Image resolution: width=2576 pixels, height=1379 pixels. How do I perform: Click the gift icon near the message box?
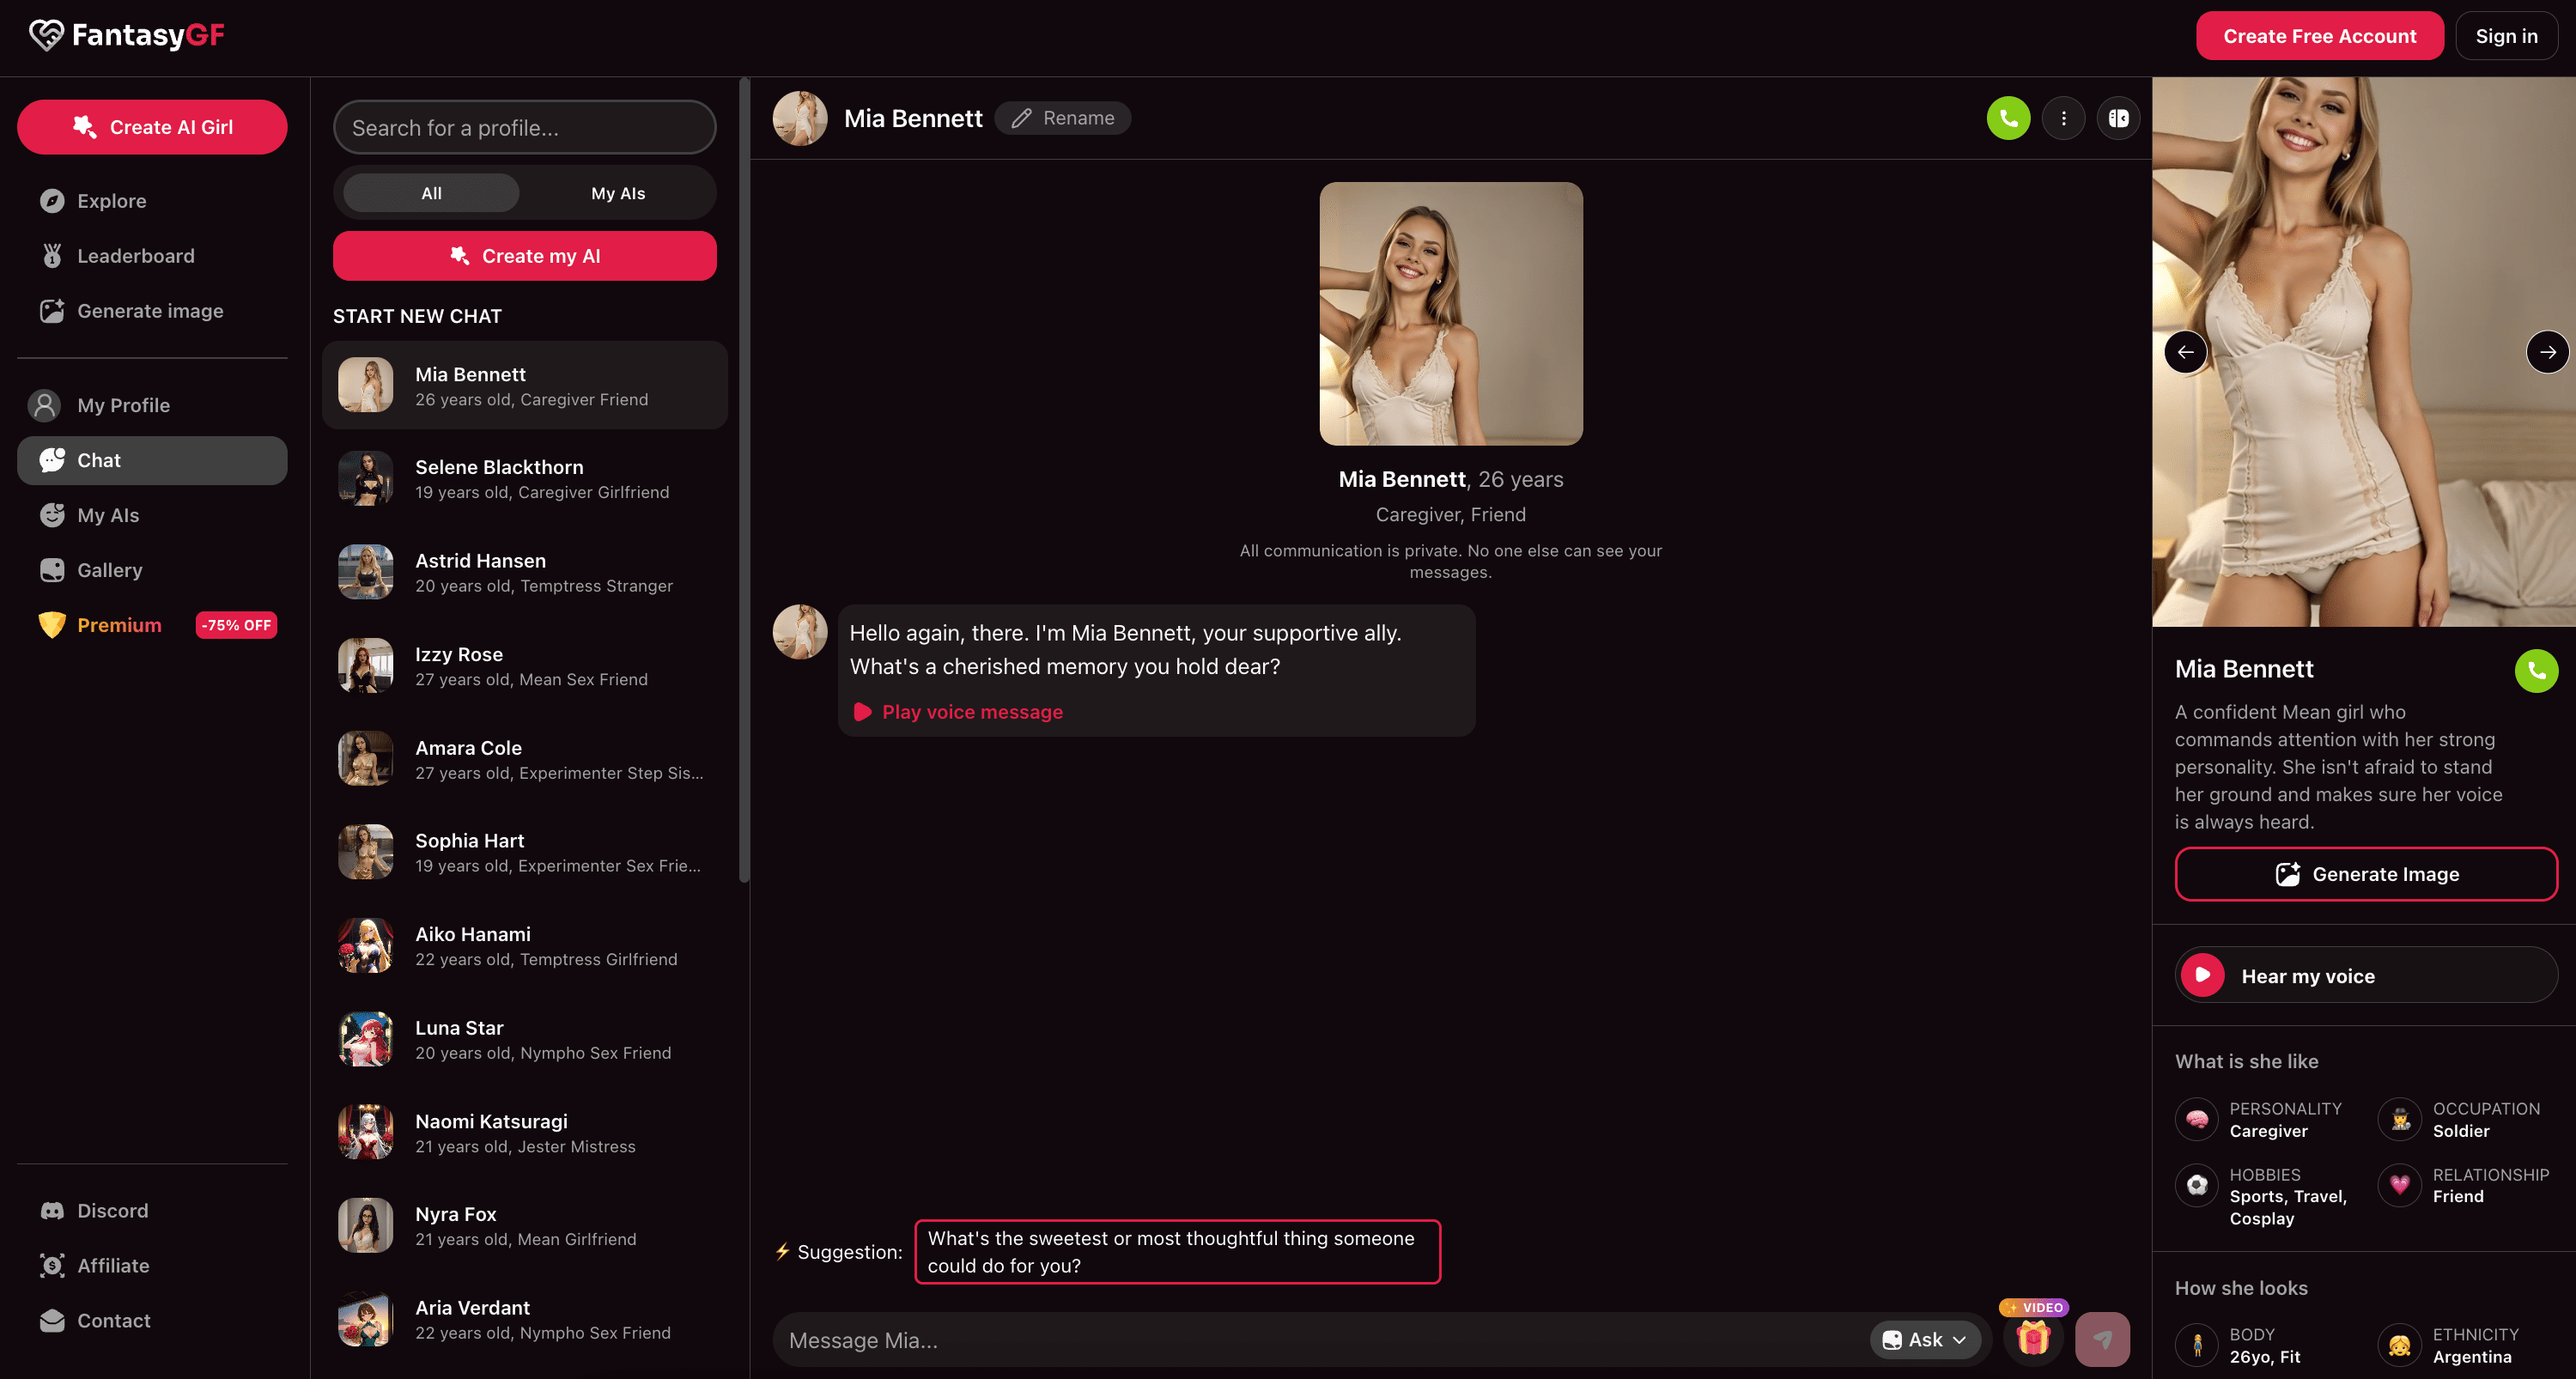pyautogui.click(x=2033, y=1339)
